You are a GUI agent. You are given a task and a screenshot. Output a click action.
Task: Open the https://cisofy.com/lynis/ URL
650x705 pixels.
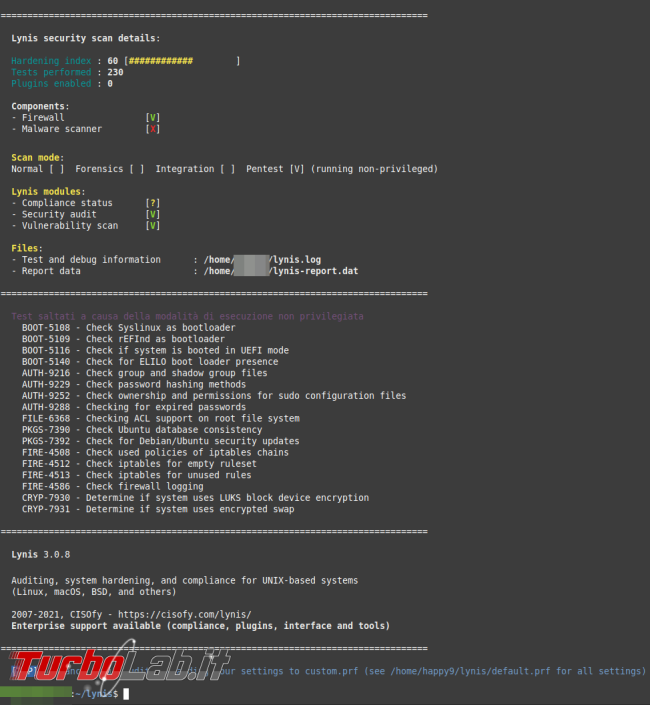click(x=185, y=614)
